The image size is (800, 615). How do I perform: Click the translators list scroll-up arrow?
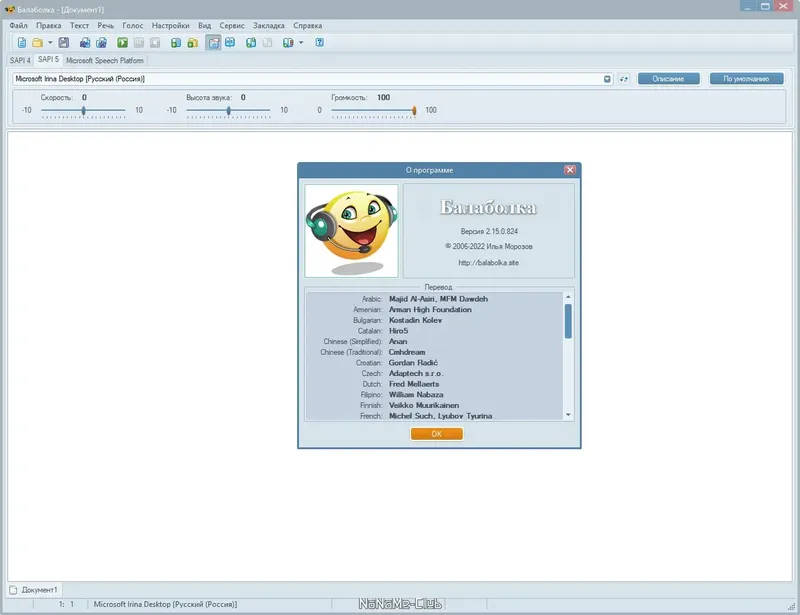[x=568, y=297]
